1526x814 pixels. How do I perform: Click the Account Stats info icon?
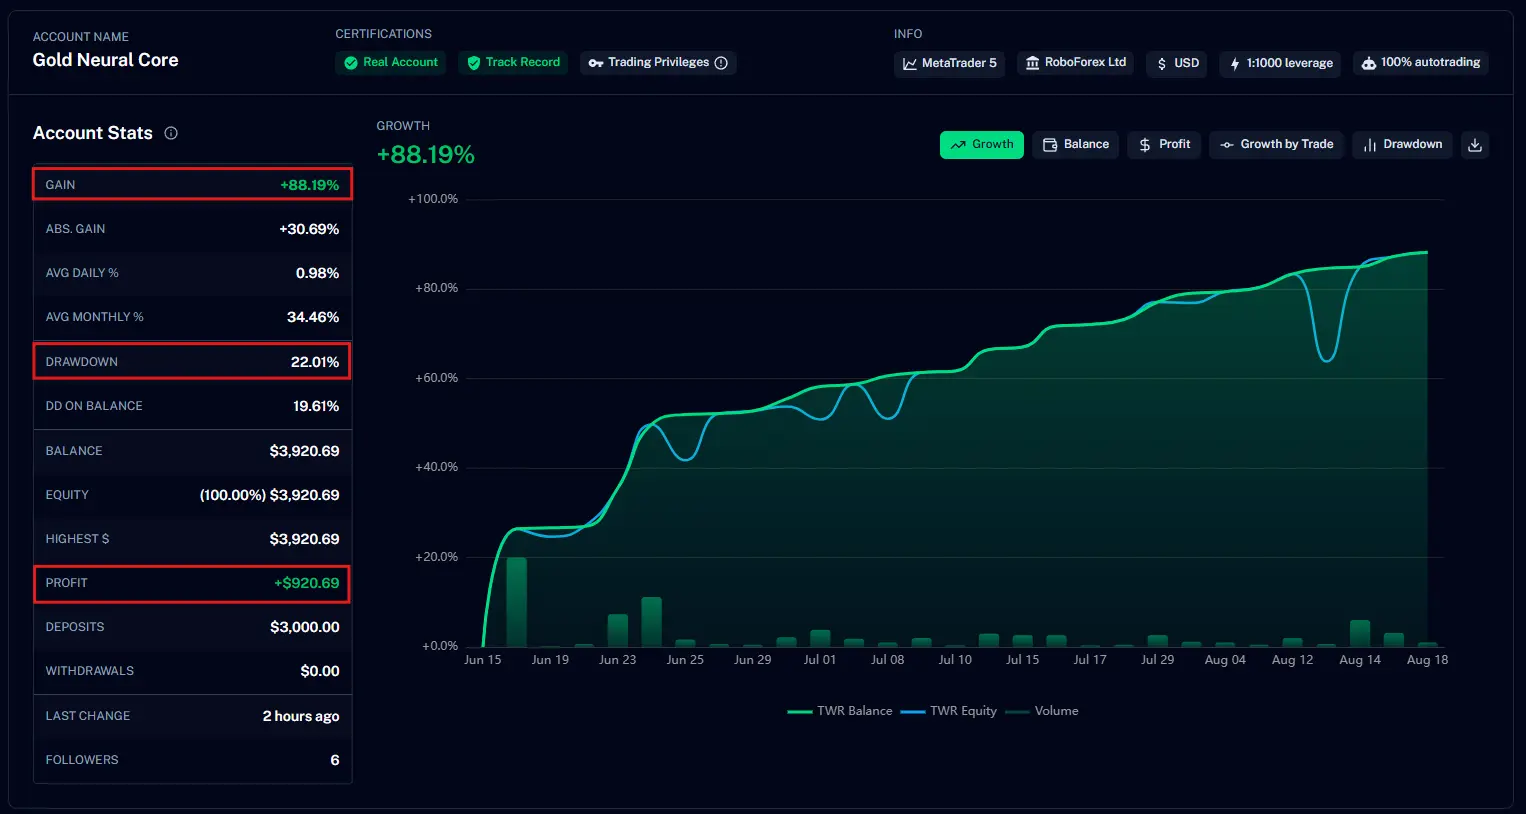point(171,133)
